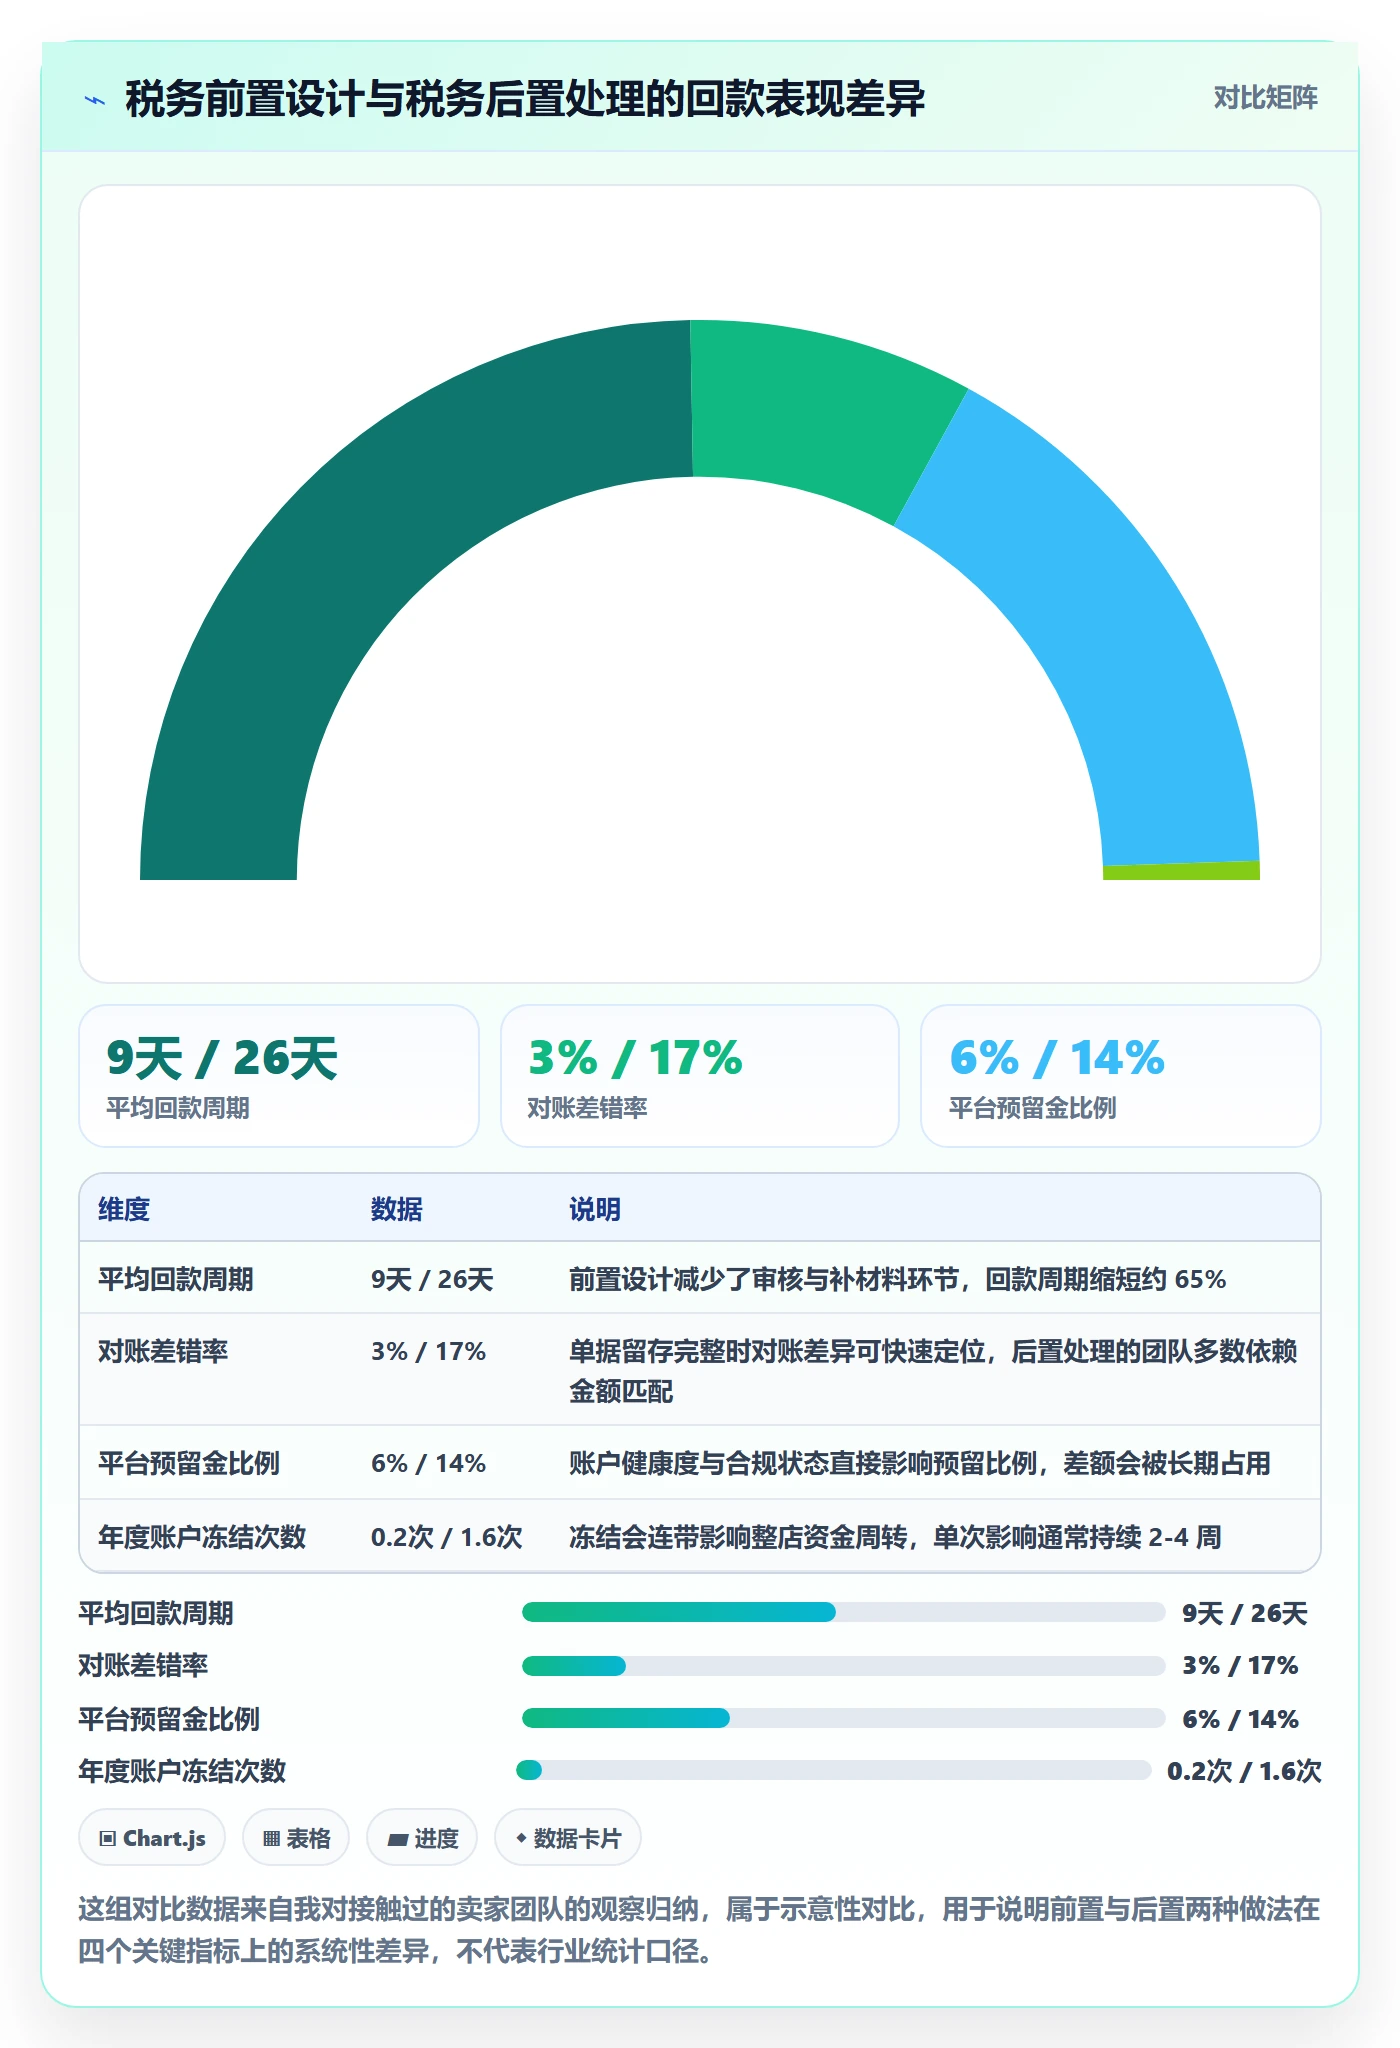This screenshot has width=1400, height=2048.
Task: Click the page title 税务前置设计与税务后置处理
Action: tap(525, 99)
